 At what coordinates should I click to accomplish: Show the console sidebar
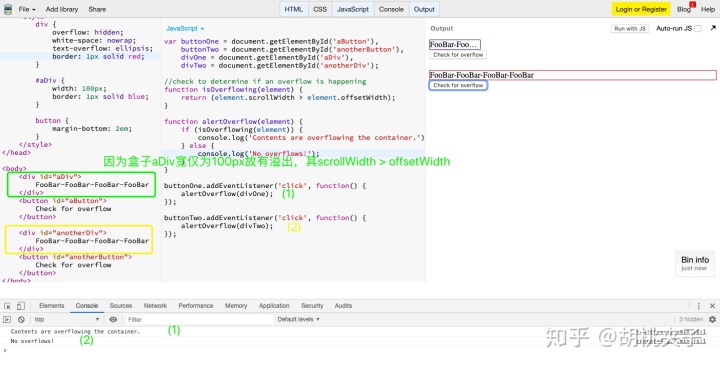(7, 319)
